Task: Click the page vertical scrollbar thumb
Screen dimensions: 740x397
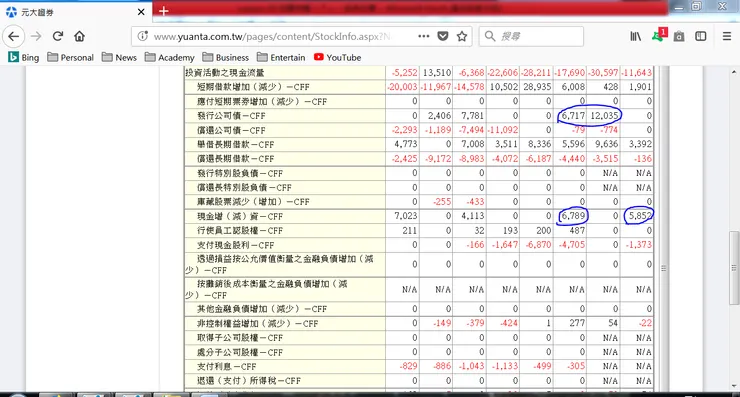Action: 734,268
